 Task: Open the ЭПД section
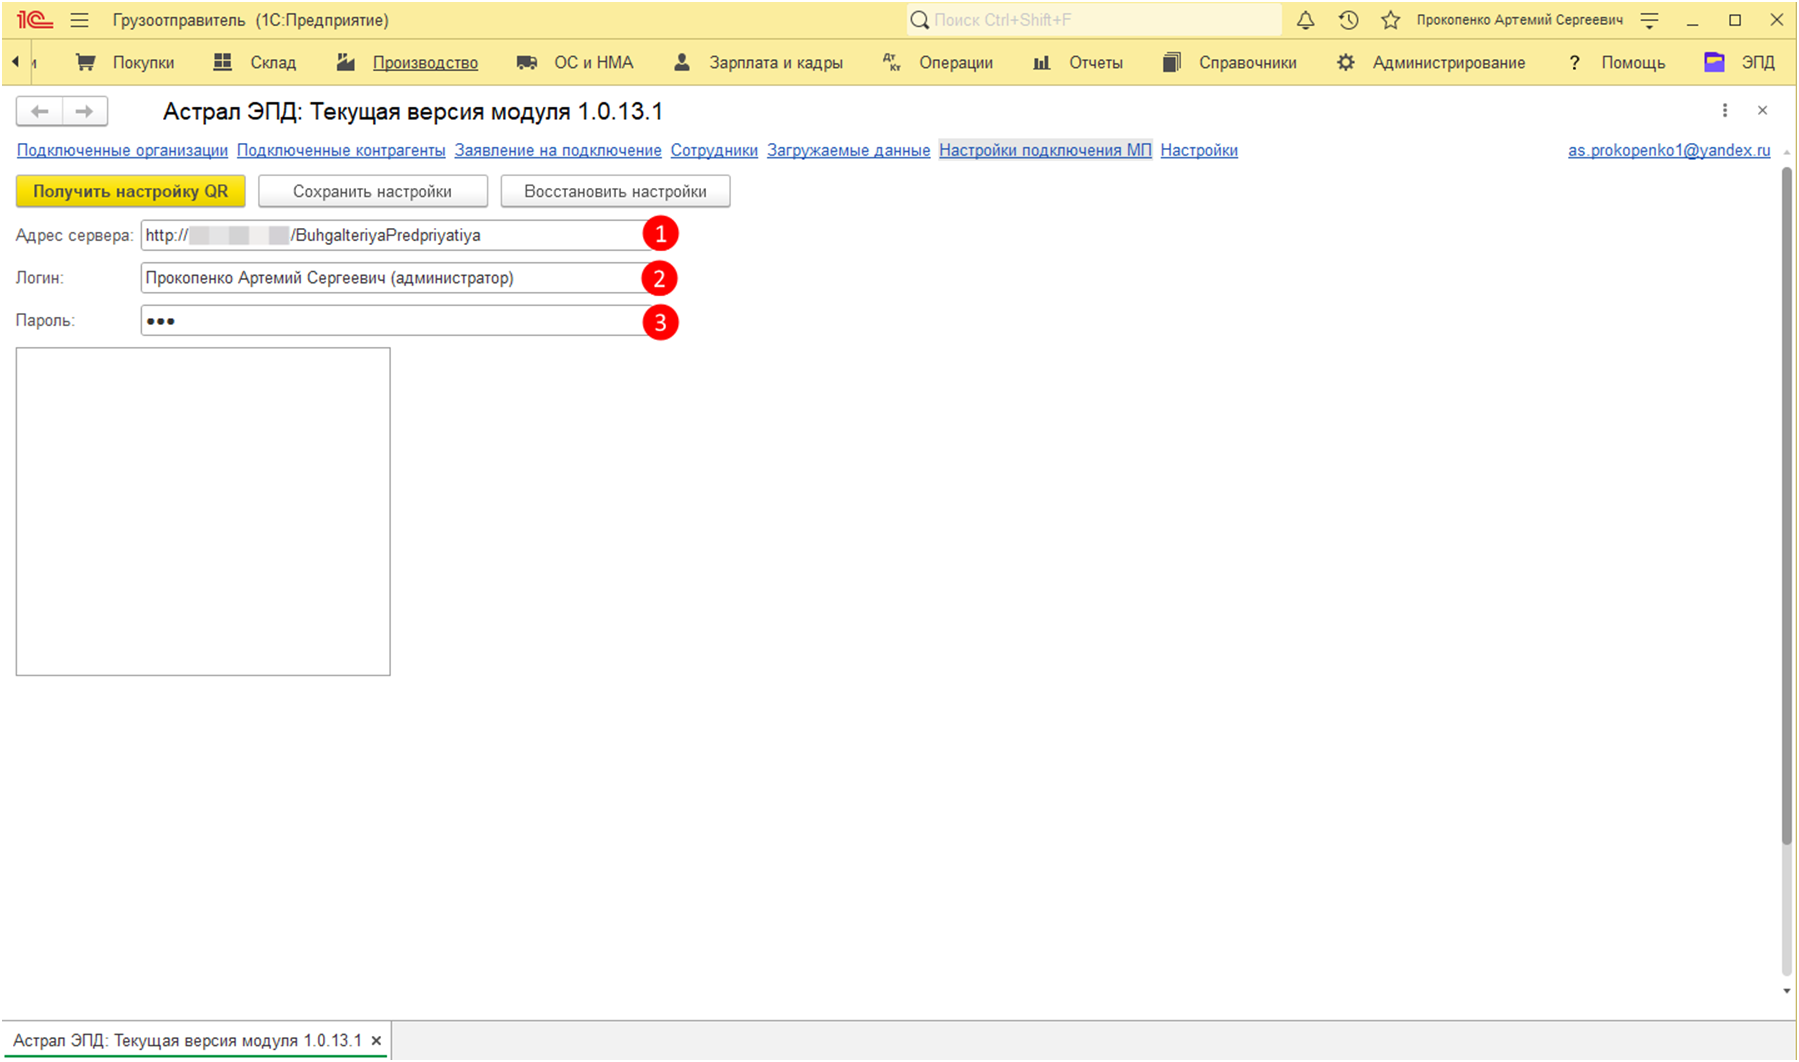pyautogui.click(x=1758, y=62)
